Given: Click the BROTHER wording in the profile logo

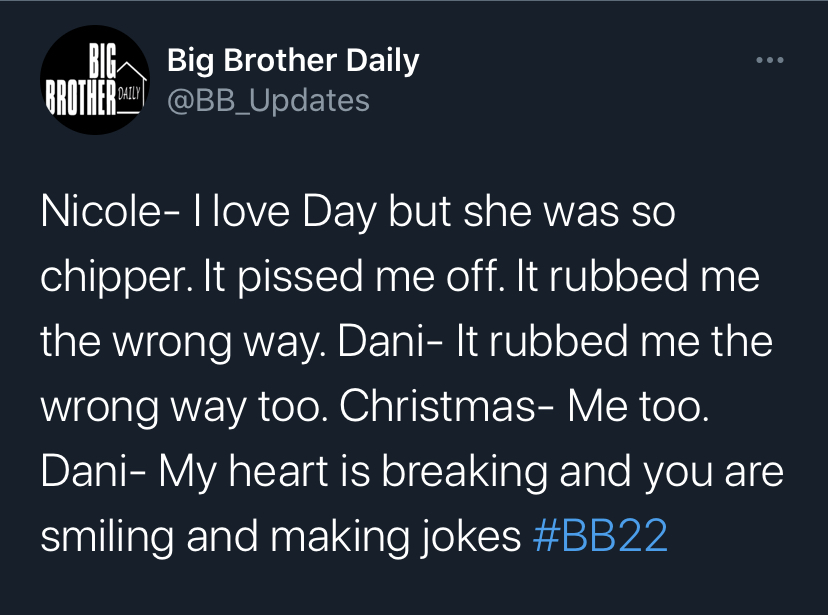Looking at the screenshot, I should click(x=80, y=97).
